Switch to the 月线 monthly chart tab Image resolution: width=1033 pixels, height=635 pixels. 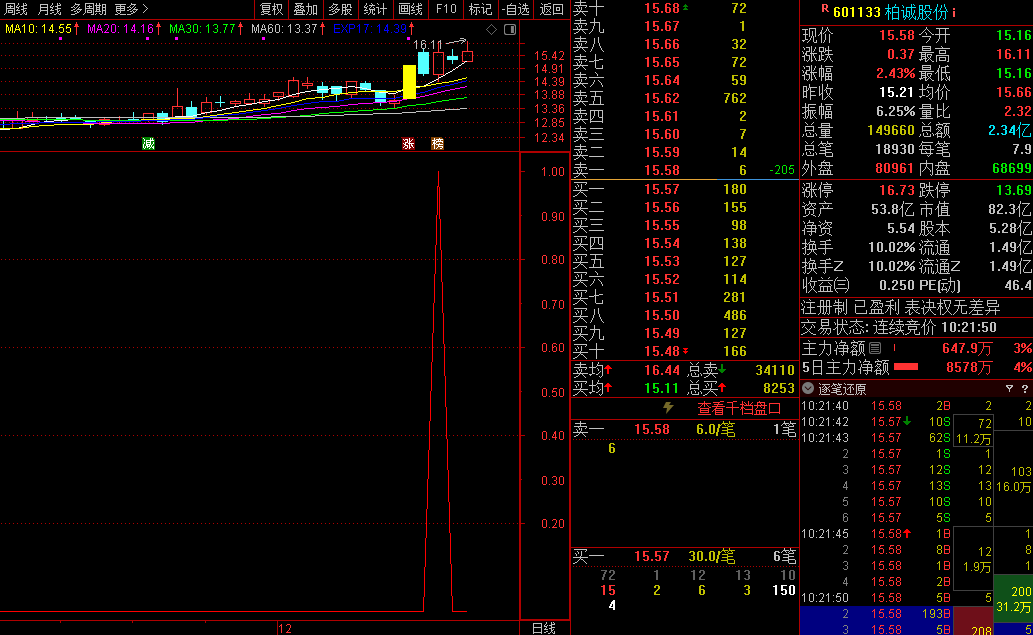(50, 9)
